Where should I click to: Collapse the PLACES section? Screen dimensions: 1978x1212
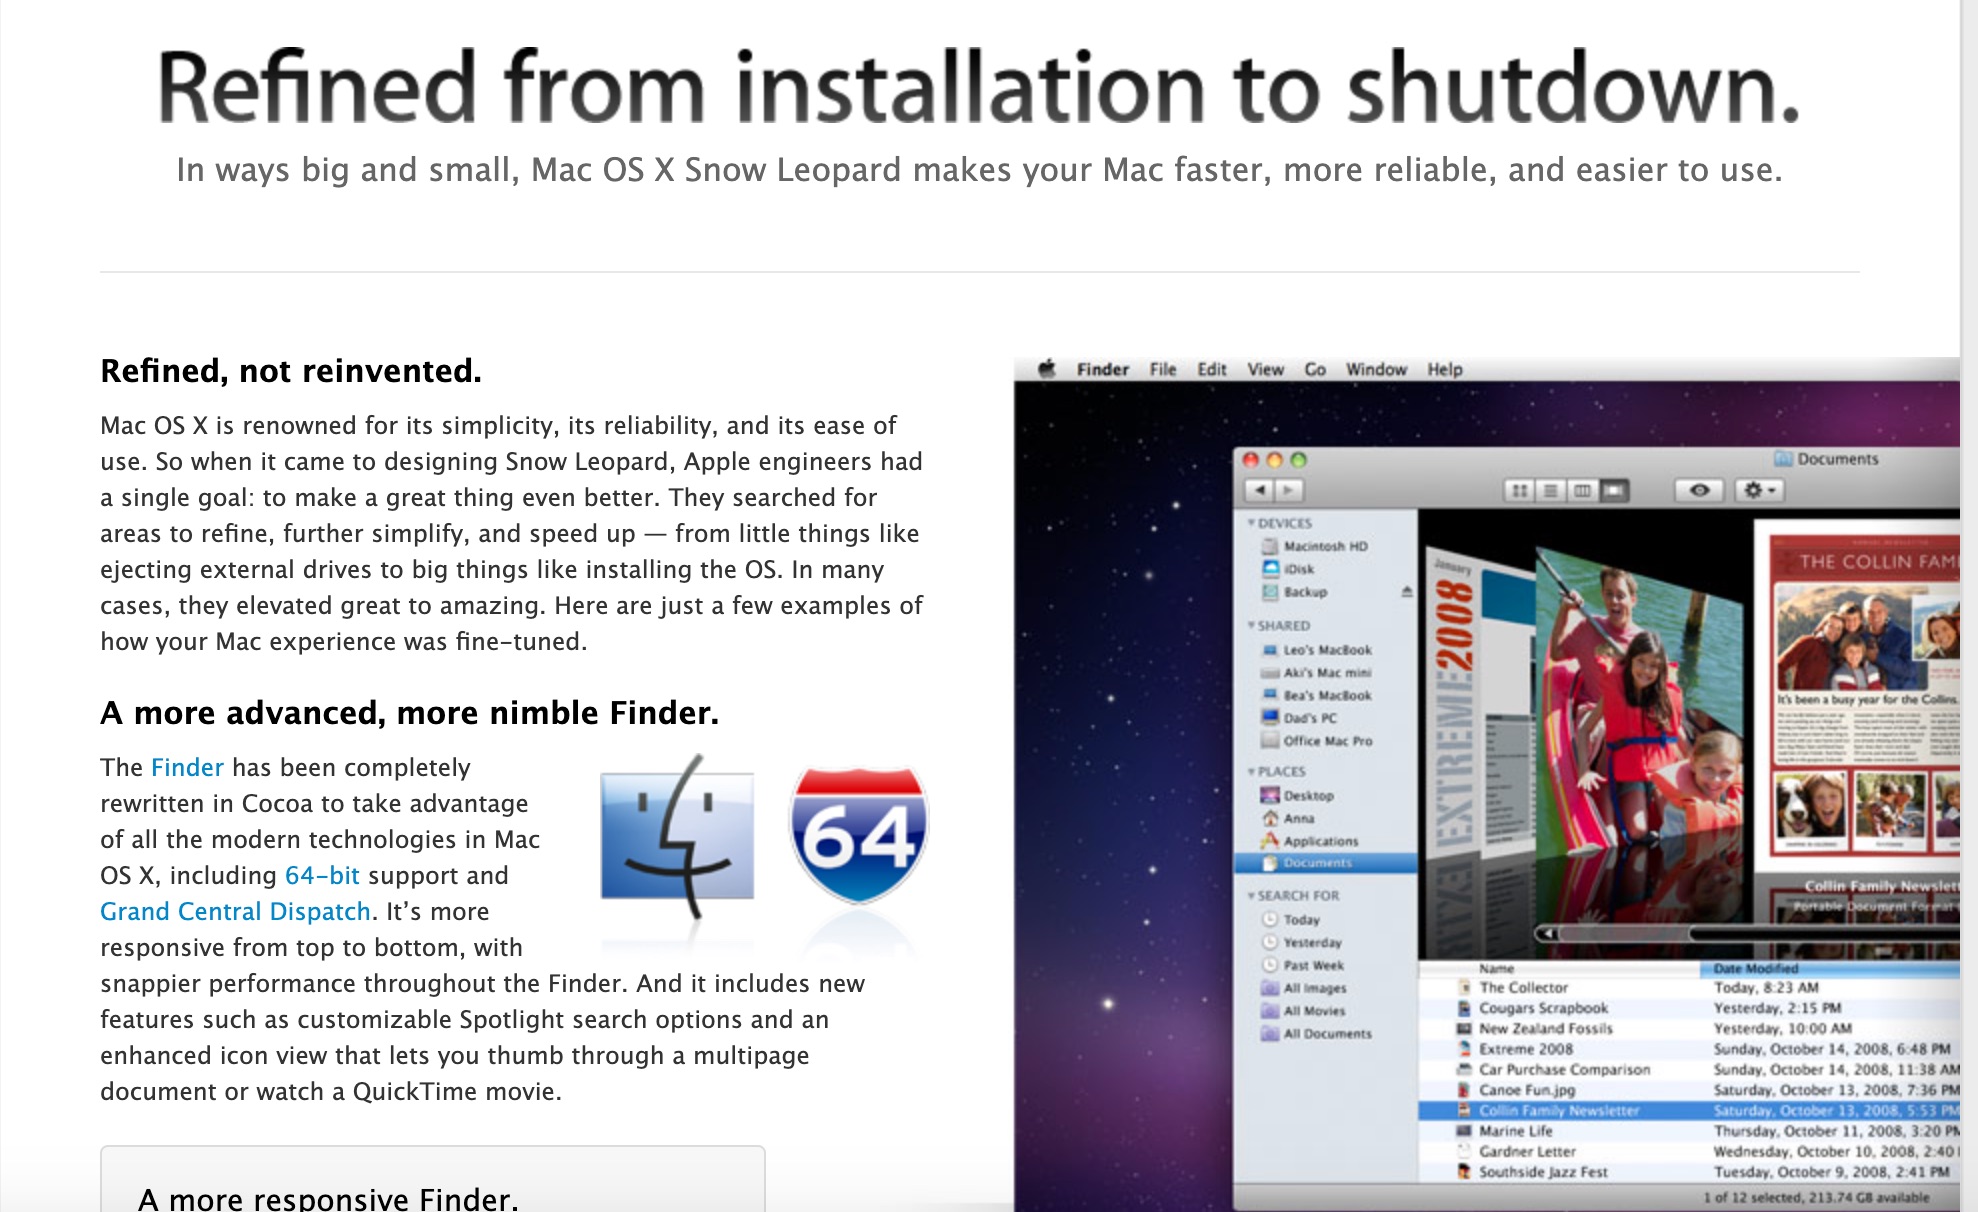click(x=1251, y=771)
